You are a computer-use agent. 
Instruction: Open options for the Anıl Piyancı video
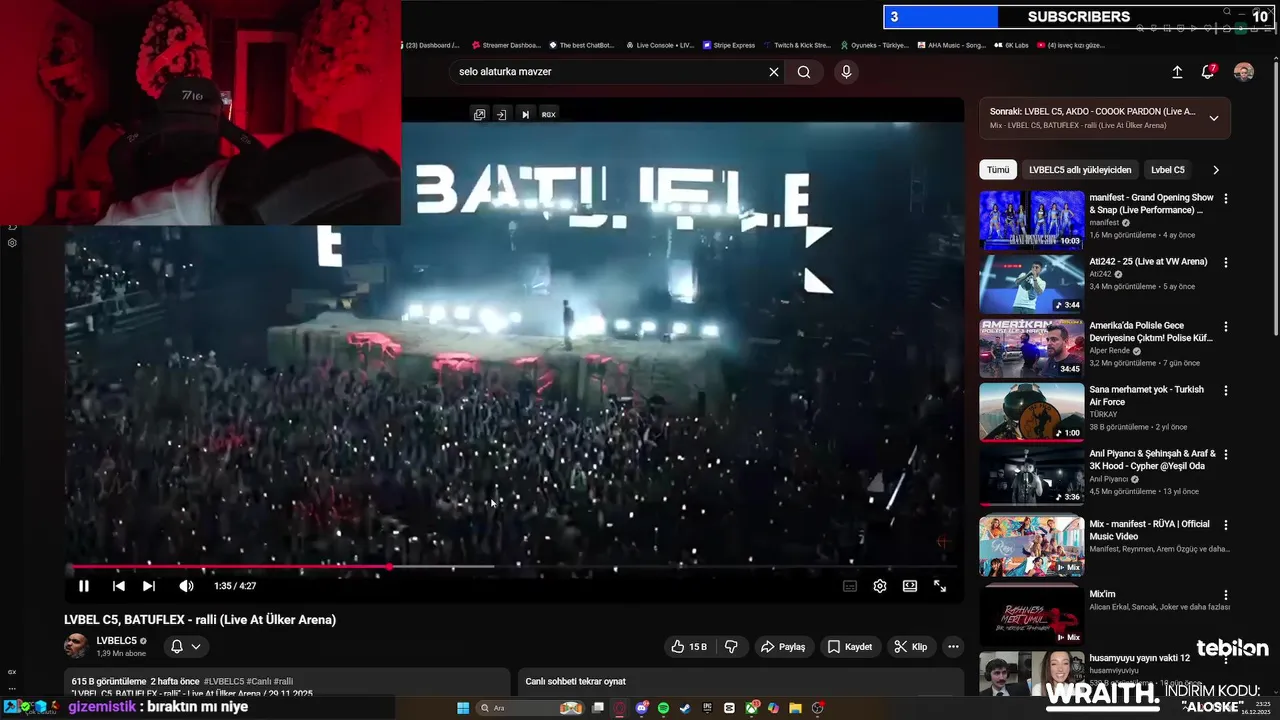point(1226,454)
